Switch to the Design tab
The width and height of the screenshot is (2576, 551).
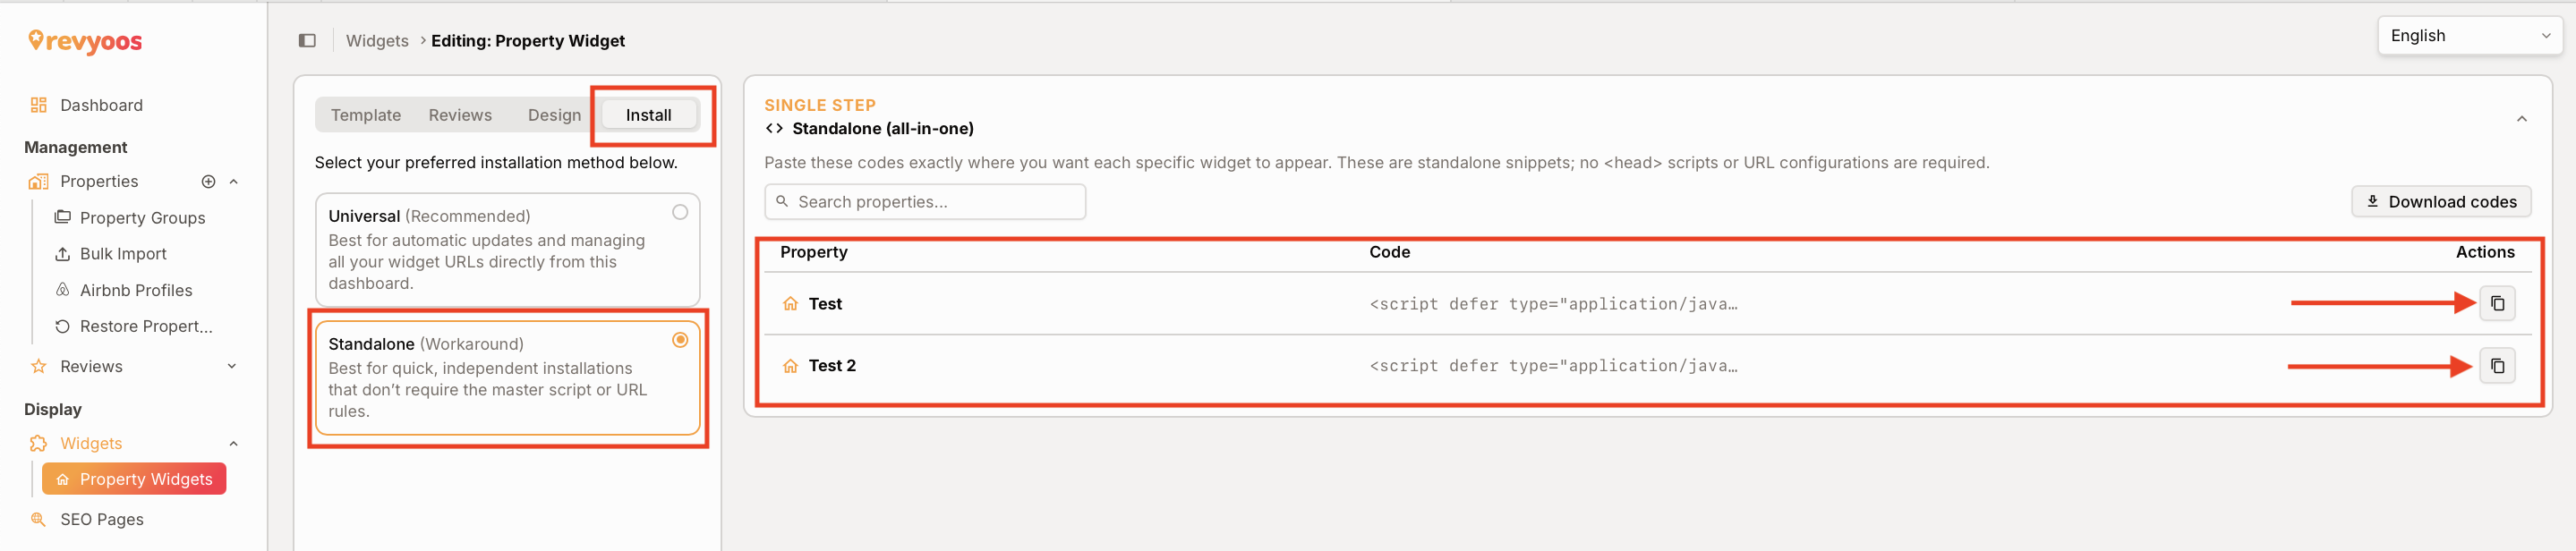pos(554,115)
